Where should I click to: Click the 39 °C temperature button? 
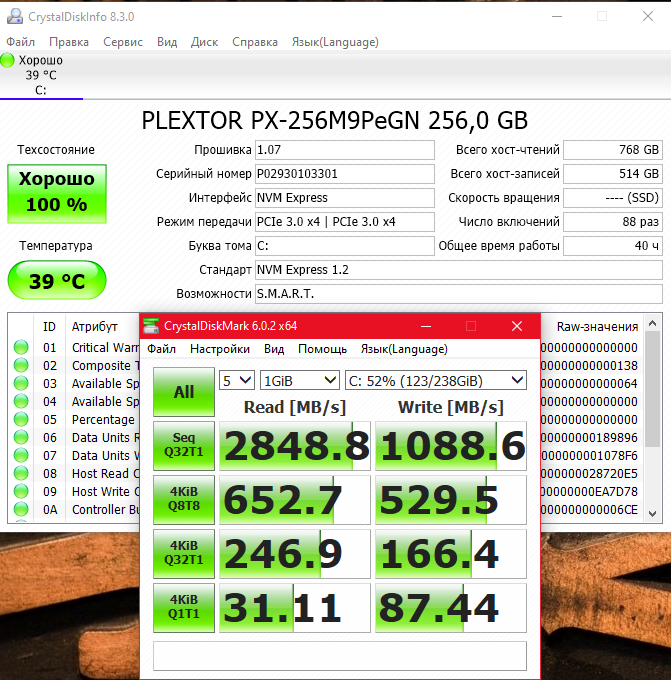tap(57, 280)
